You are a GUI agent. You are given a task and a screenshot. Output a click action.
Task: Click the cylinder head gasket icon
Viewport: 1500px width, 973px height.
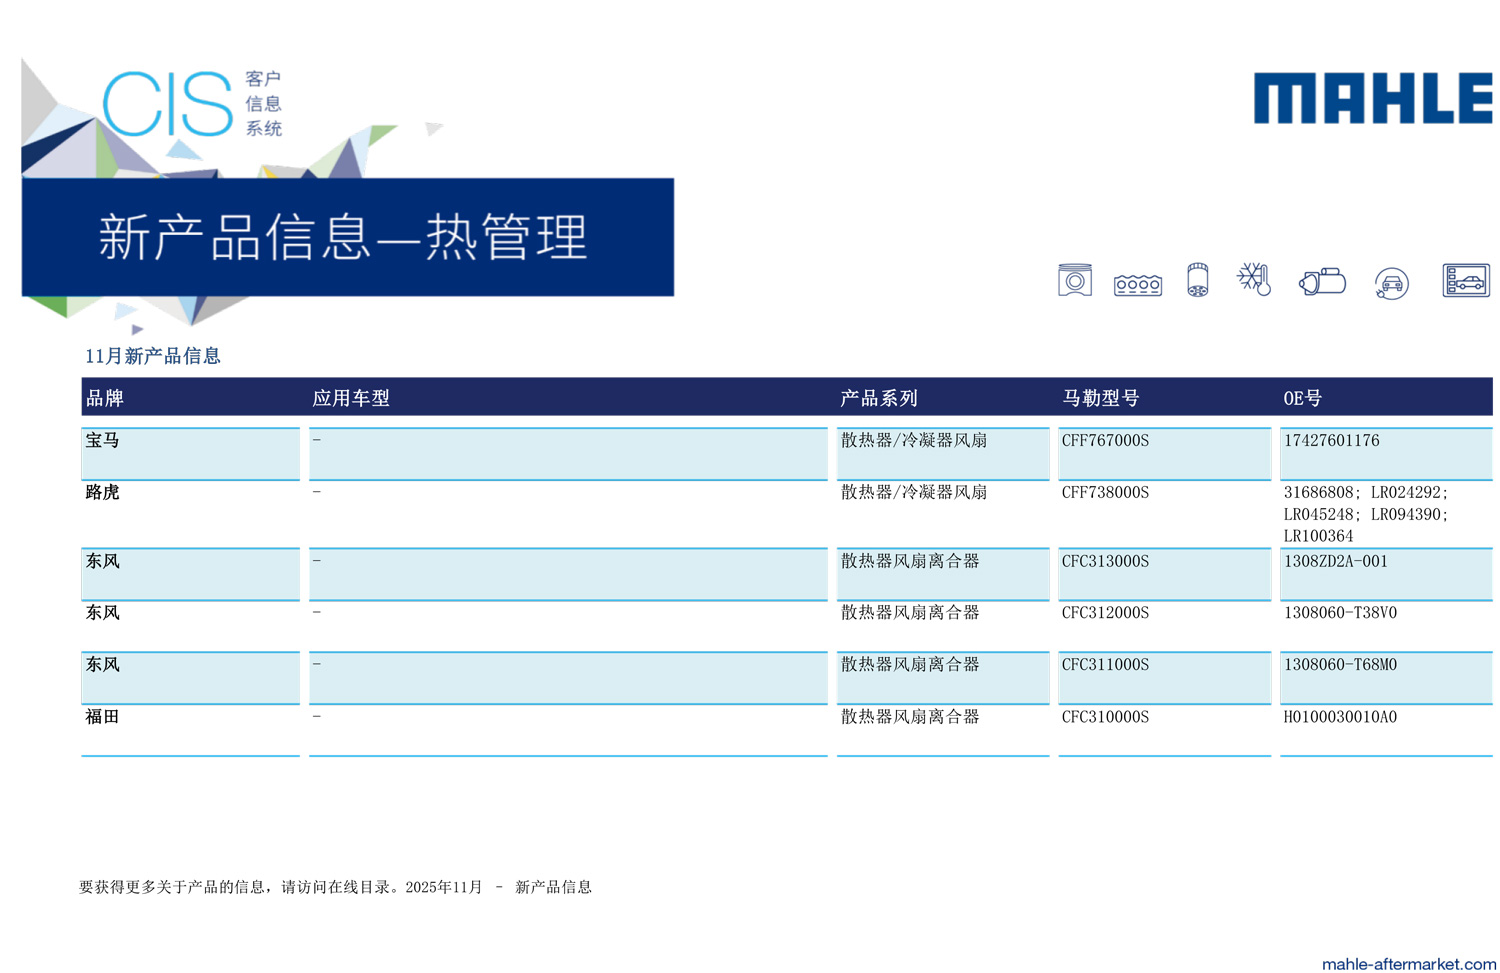[x=1137, y=285]
